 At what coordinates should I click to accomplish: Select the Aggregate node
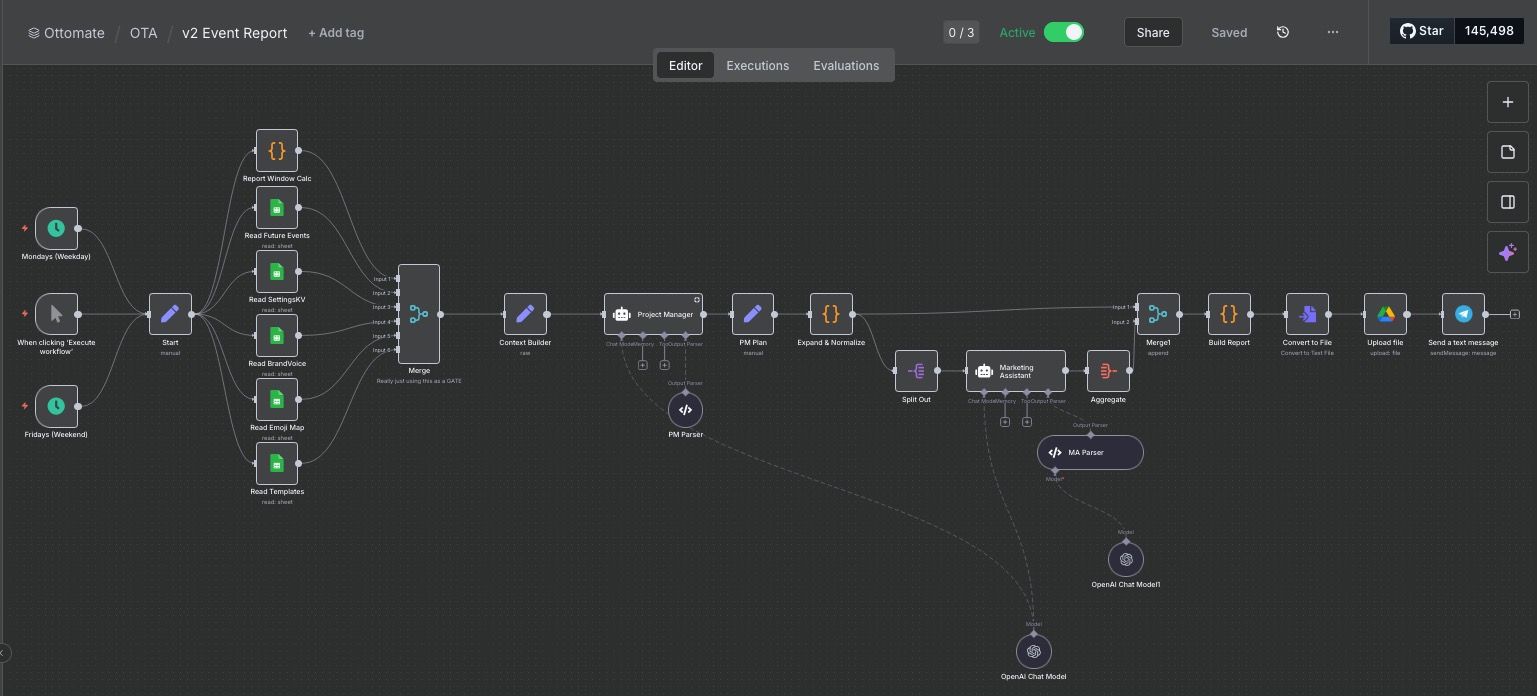pyautogui.click(x=1108, y=370)
